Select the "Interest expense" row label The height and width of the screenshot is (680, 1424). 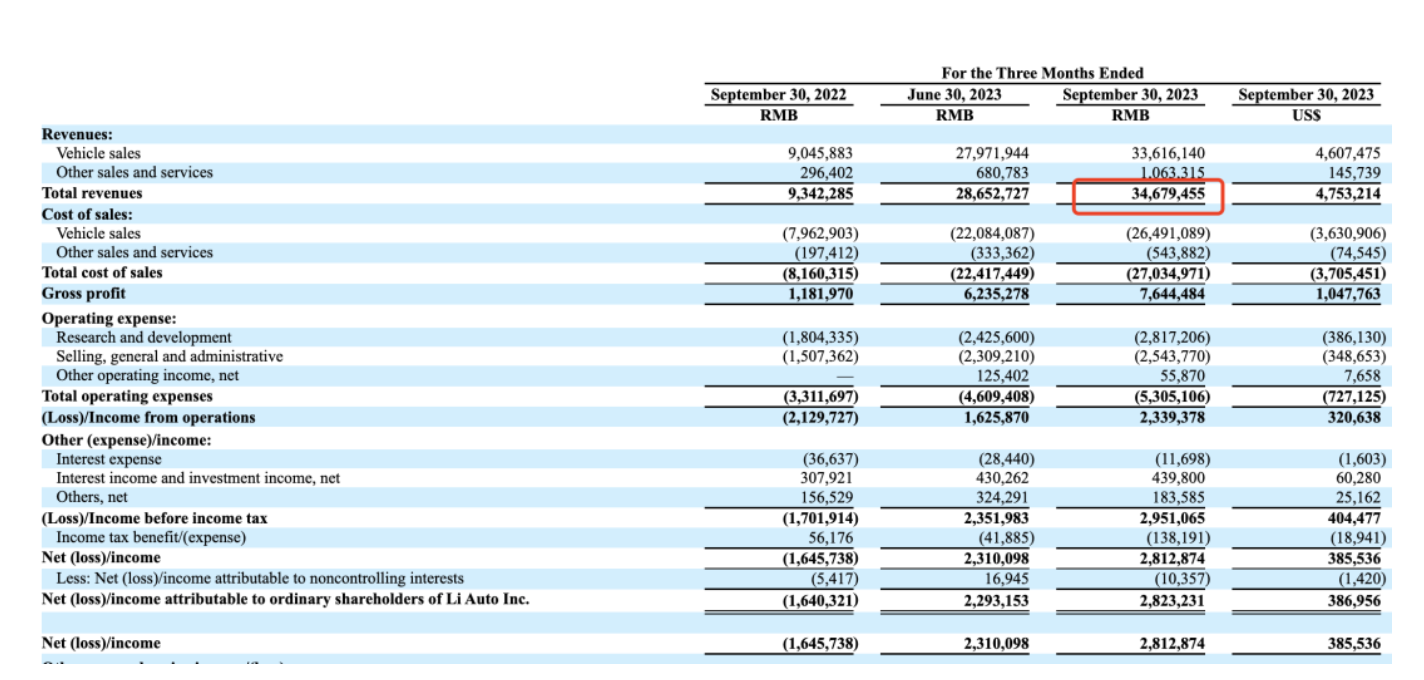tap(108, 459)
